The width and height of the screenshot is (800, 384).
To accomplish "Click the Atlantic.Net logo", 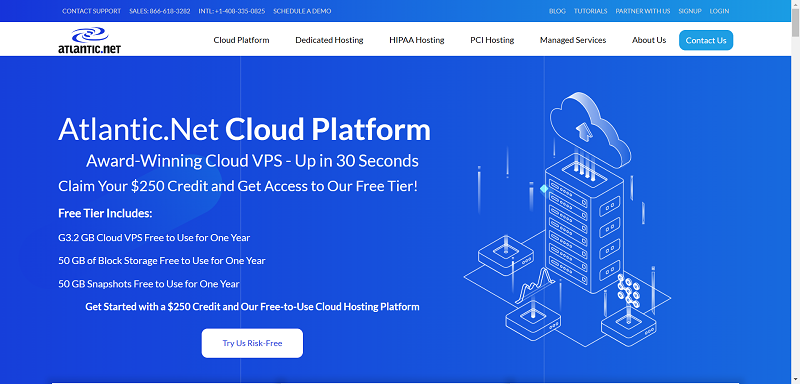I will tap(89, 40).
